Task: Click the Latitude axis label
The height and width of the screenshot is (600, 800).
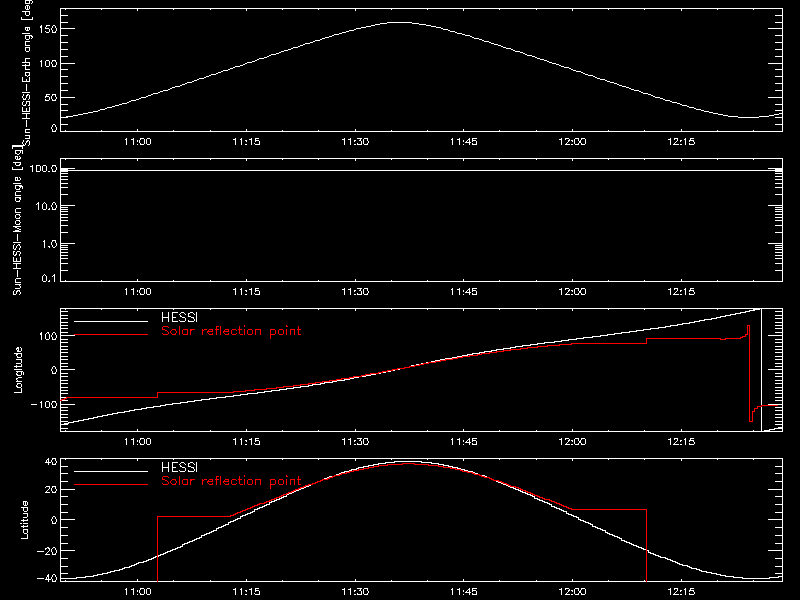Action: (x=24, y=520)
